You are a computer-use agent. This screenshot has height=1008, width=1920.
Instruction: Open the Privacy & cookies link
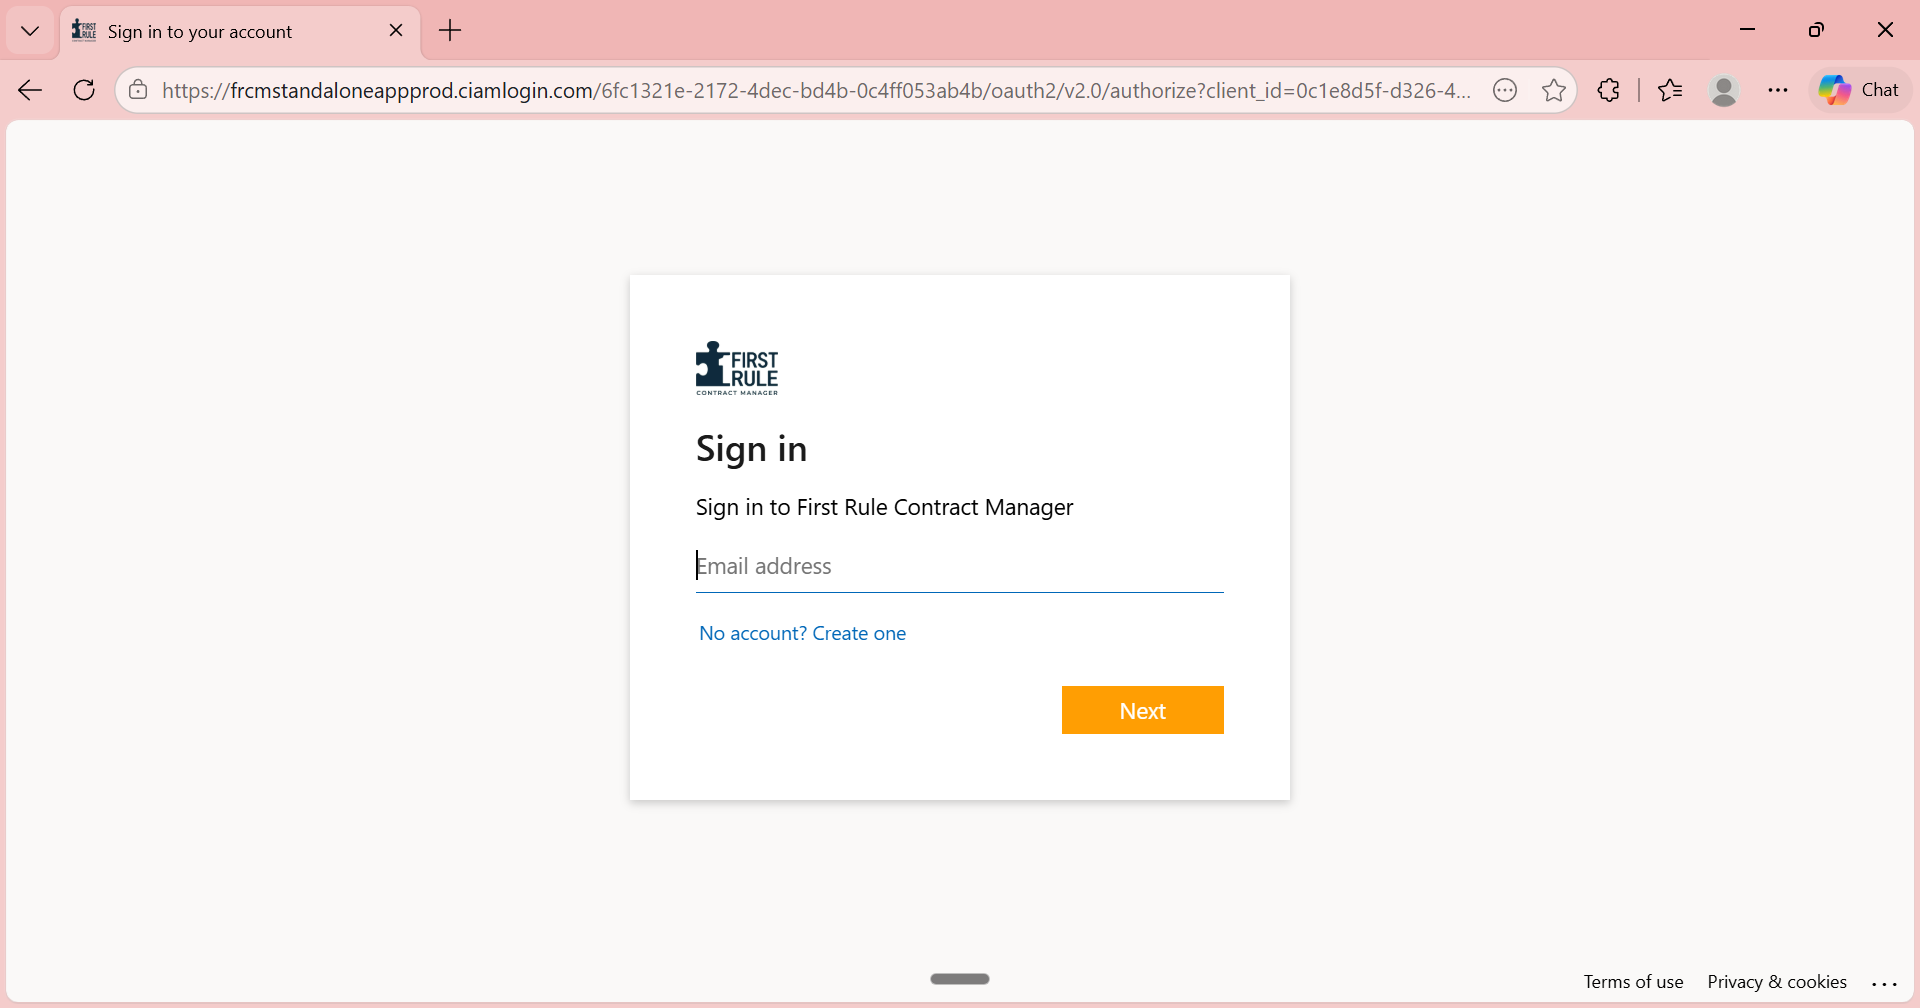click(x=1777, y=982)
